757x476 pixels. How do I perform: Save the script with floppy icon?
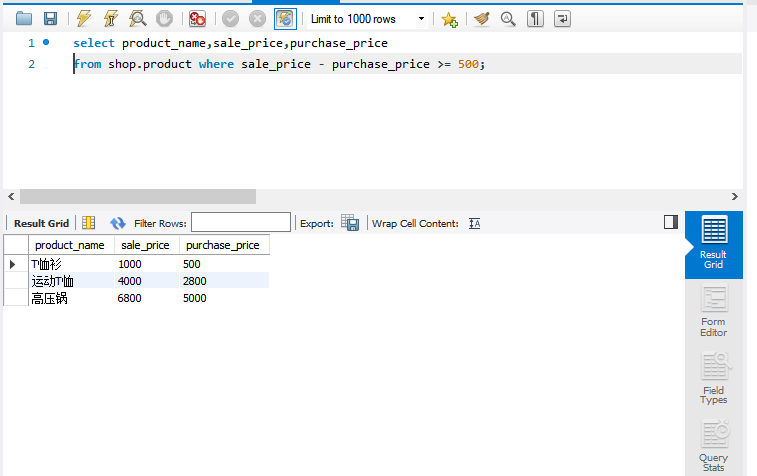(x=50, y=19)
